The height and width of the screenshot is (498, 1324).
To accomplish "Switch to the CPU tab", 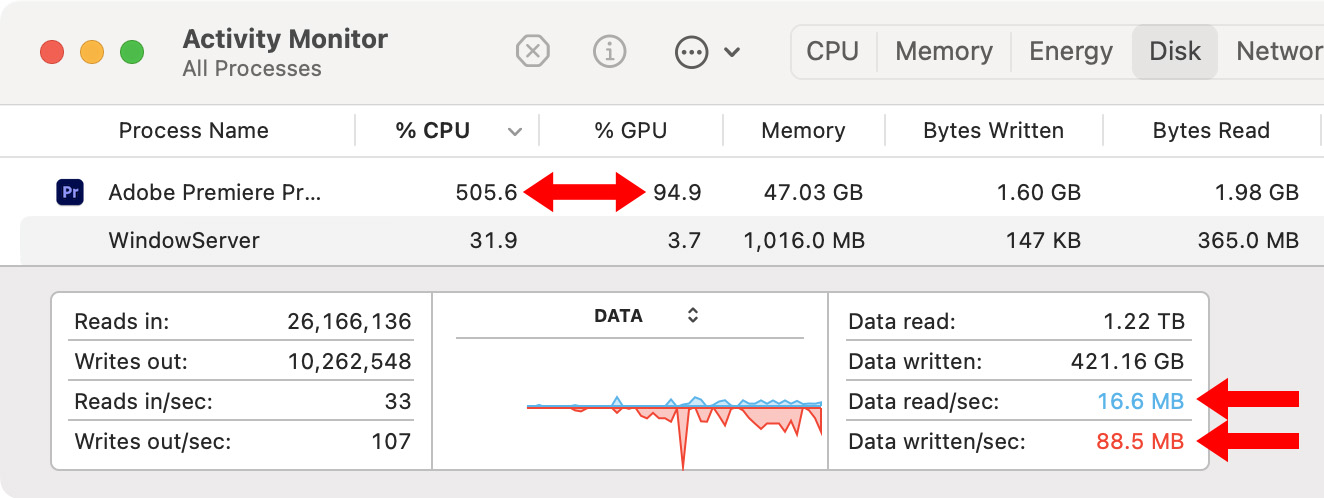I will point(833,51).
